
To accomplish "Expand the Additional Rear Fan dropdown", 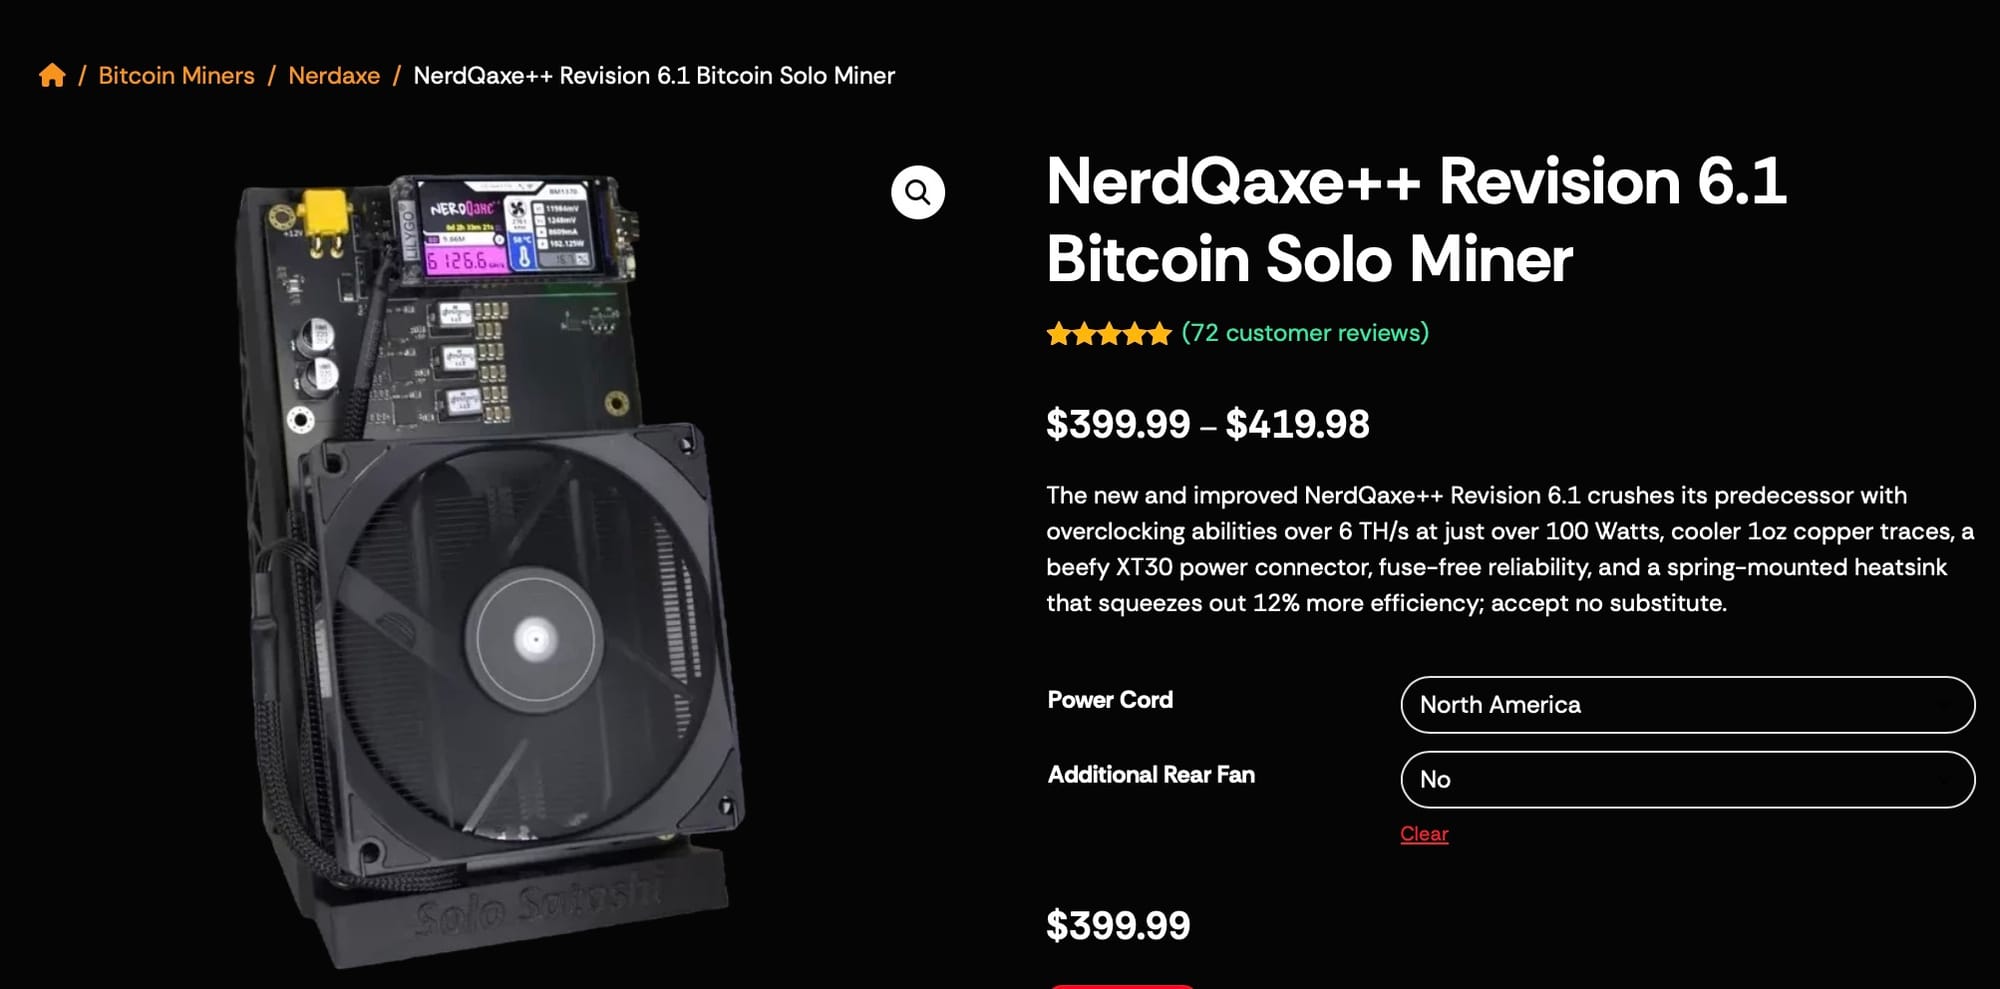I will [1687, 780].
